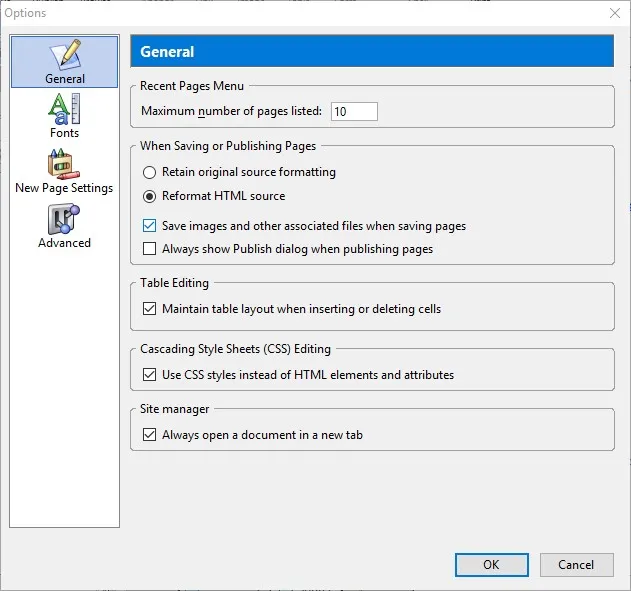Select the General pencil-and-paper icon
Image resolution: width=631 pixels, height=591 pixels.
click(x=65, y=54)
